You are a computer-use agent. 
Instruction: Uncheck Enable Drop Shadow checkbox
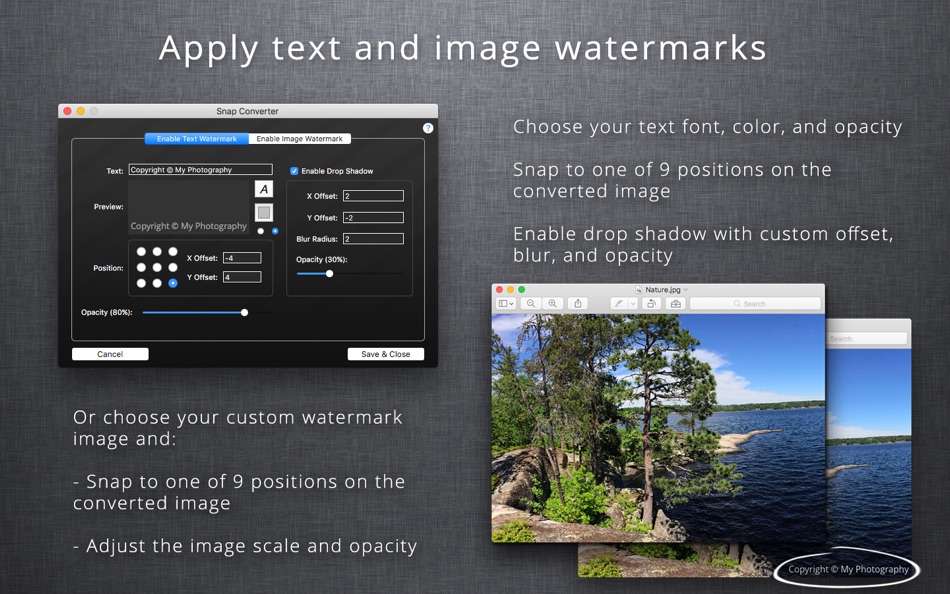point(294,171)
